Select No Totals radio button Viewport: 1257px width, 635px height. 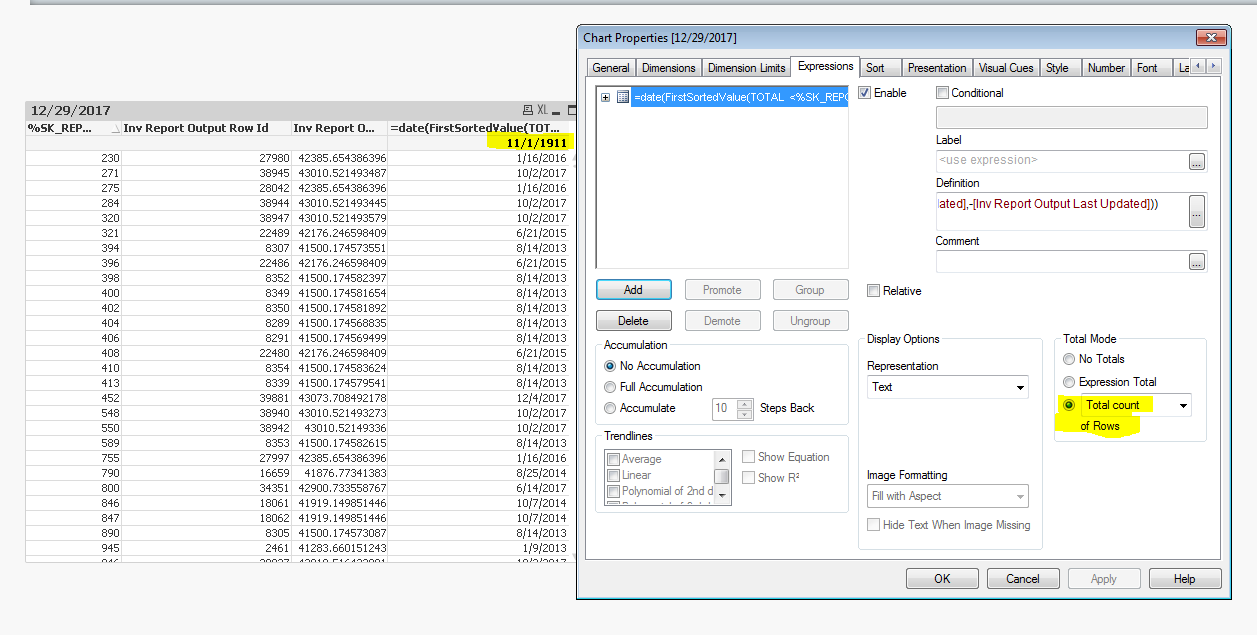coord(1069,359)
